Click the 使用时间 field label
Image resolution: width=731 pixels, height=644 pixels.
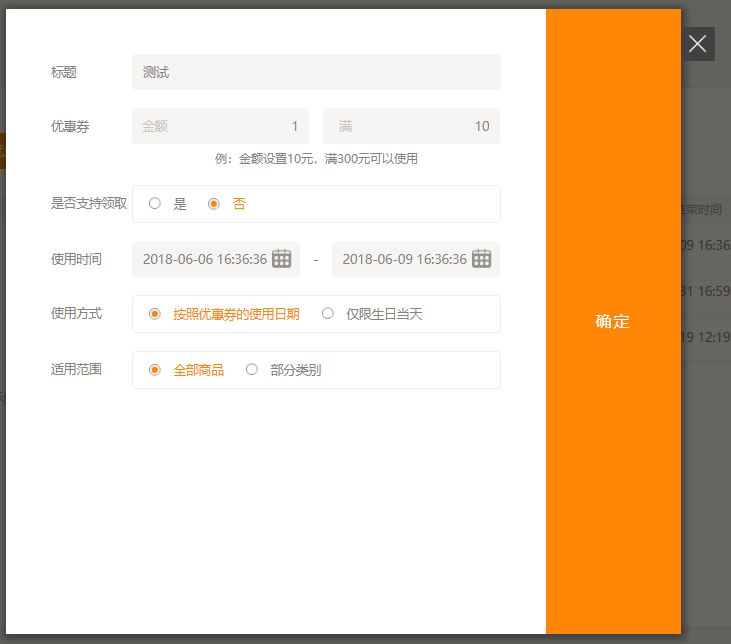(76, 259)
